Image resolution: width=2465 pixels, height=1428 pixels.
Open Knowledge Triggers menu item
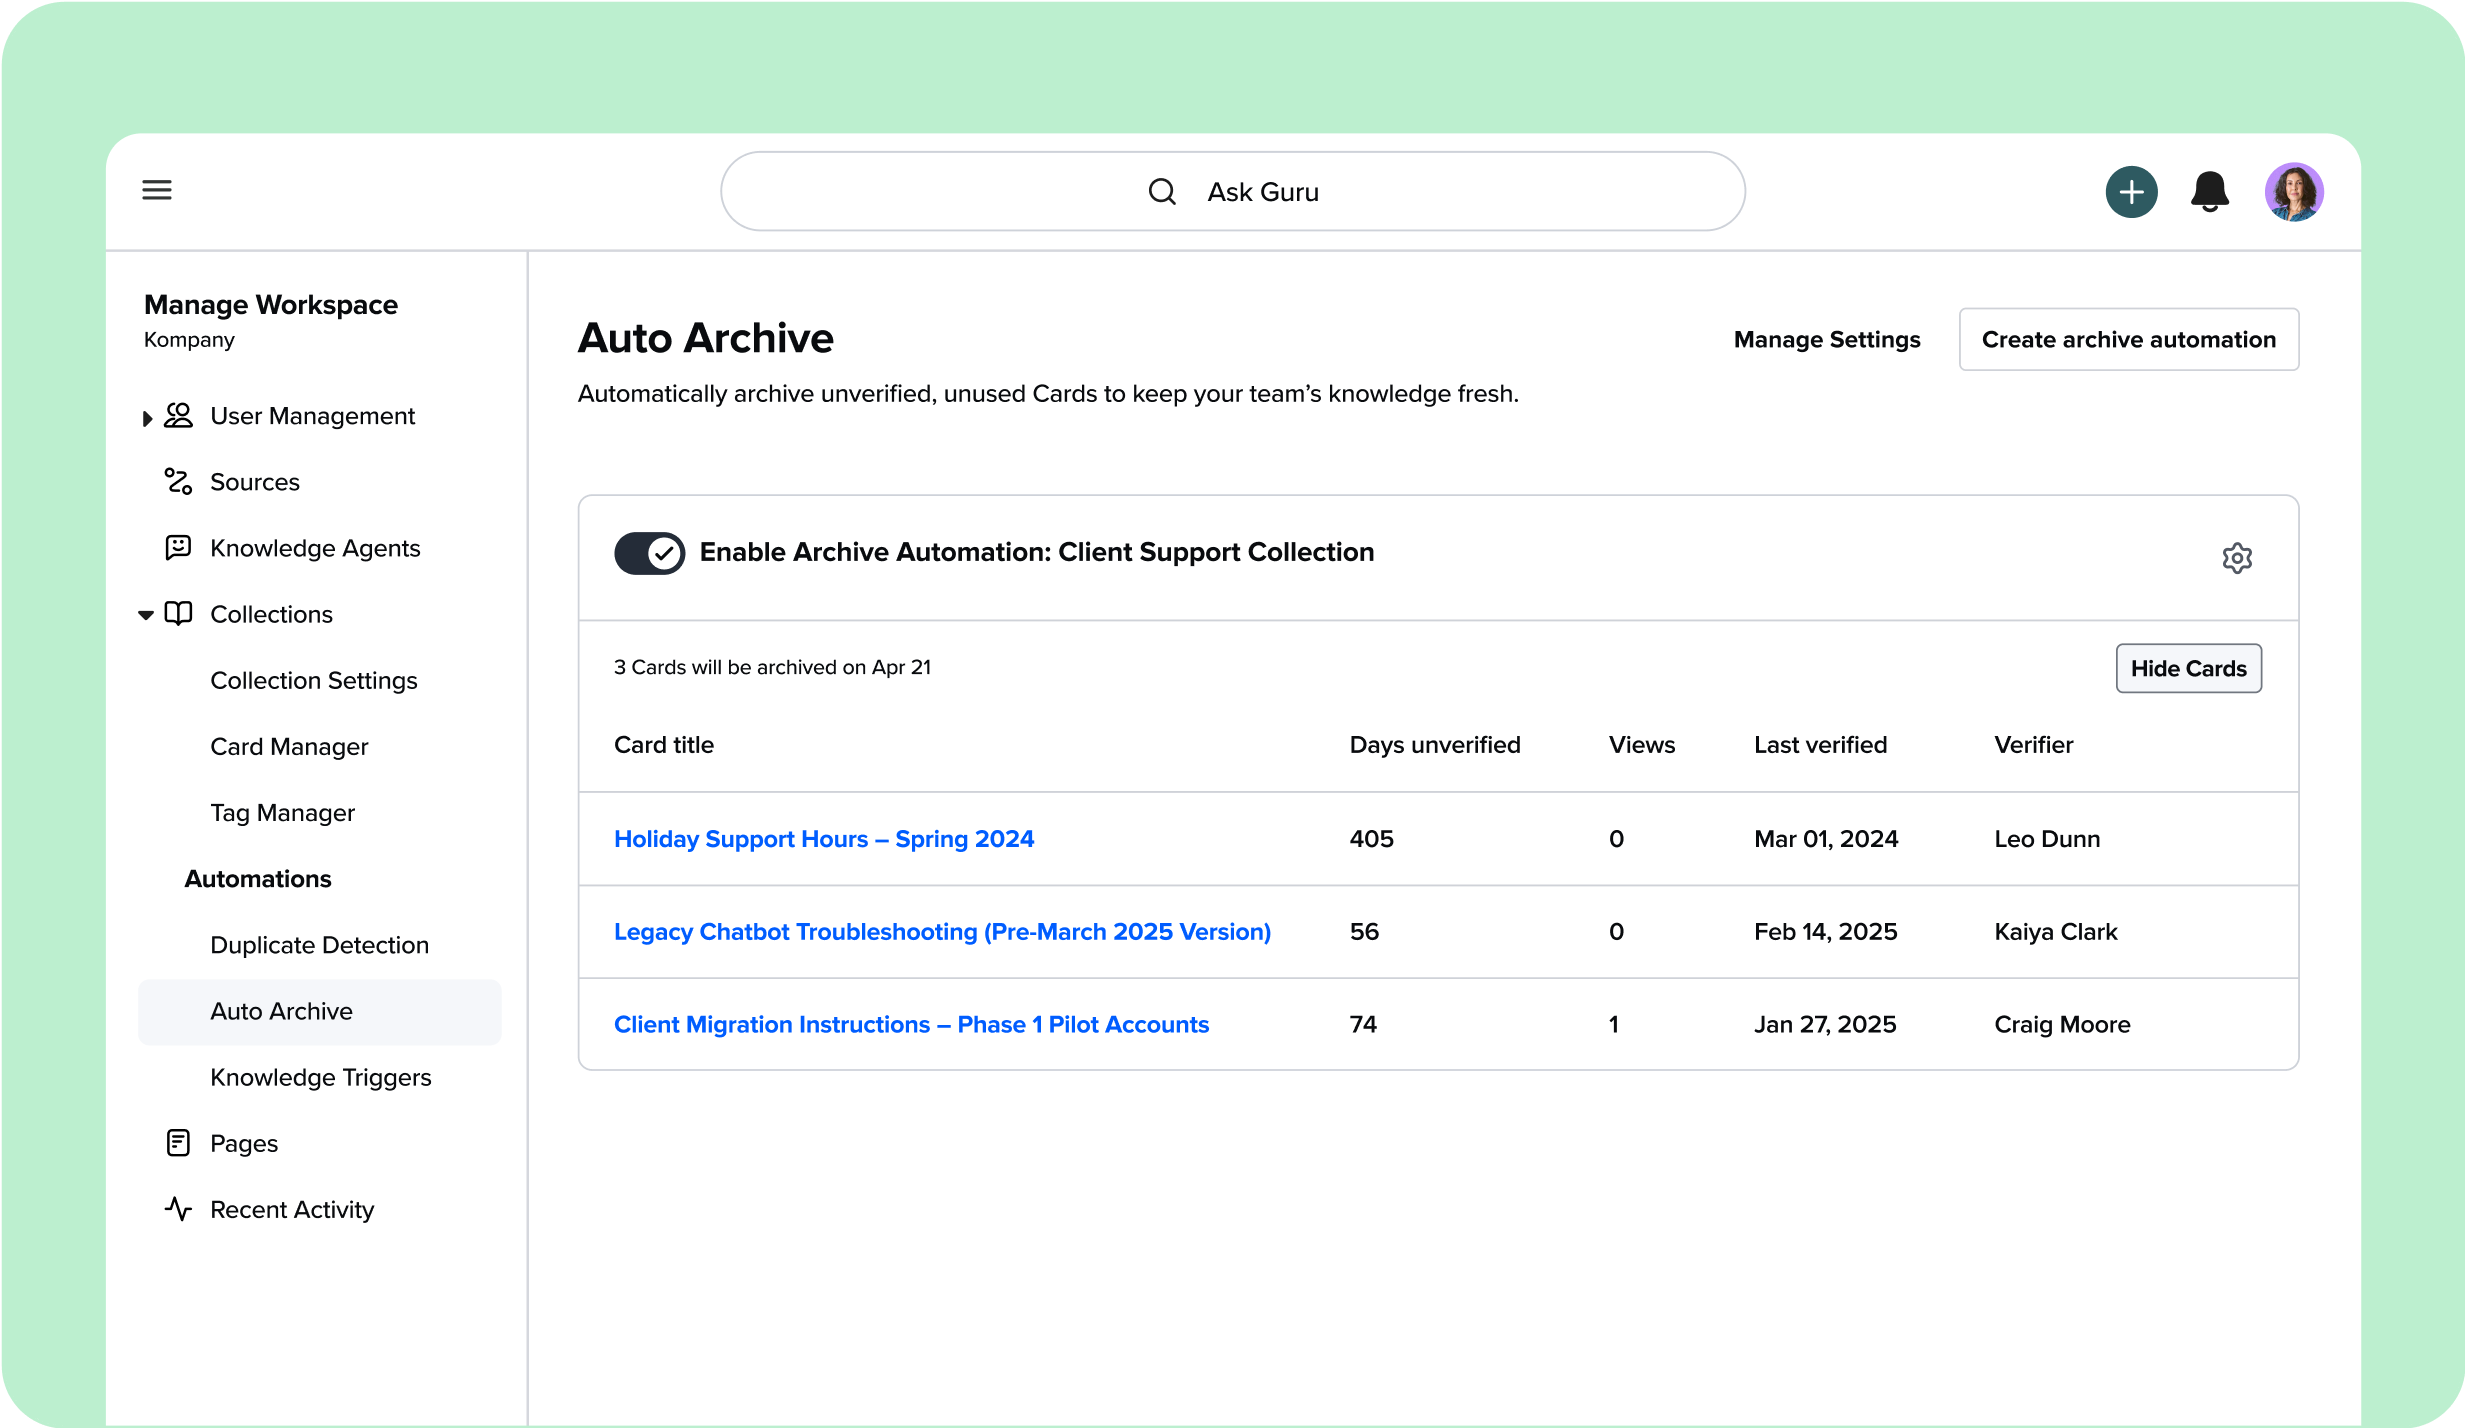(x=320, y=1077)
